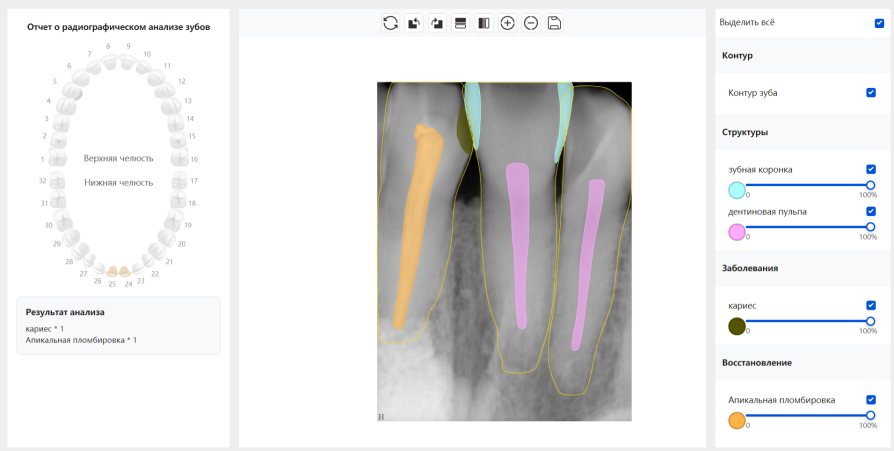Screen dimensions: 894x451
Task: Select highlighted tooth 25 in dental chart
Action: coord(113,271)
